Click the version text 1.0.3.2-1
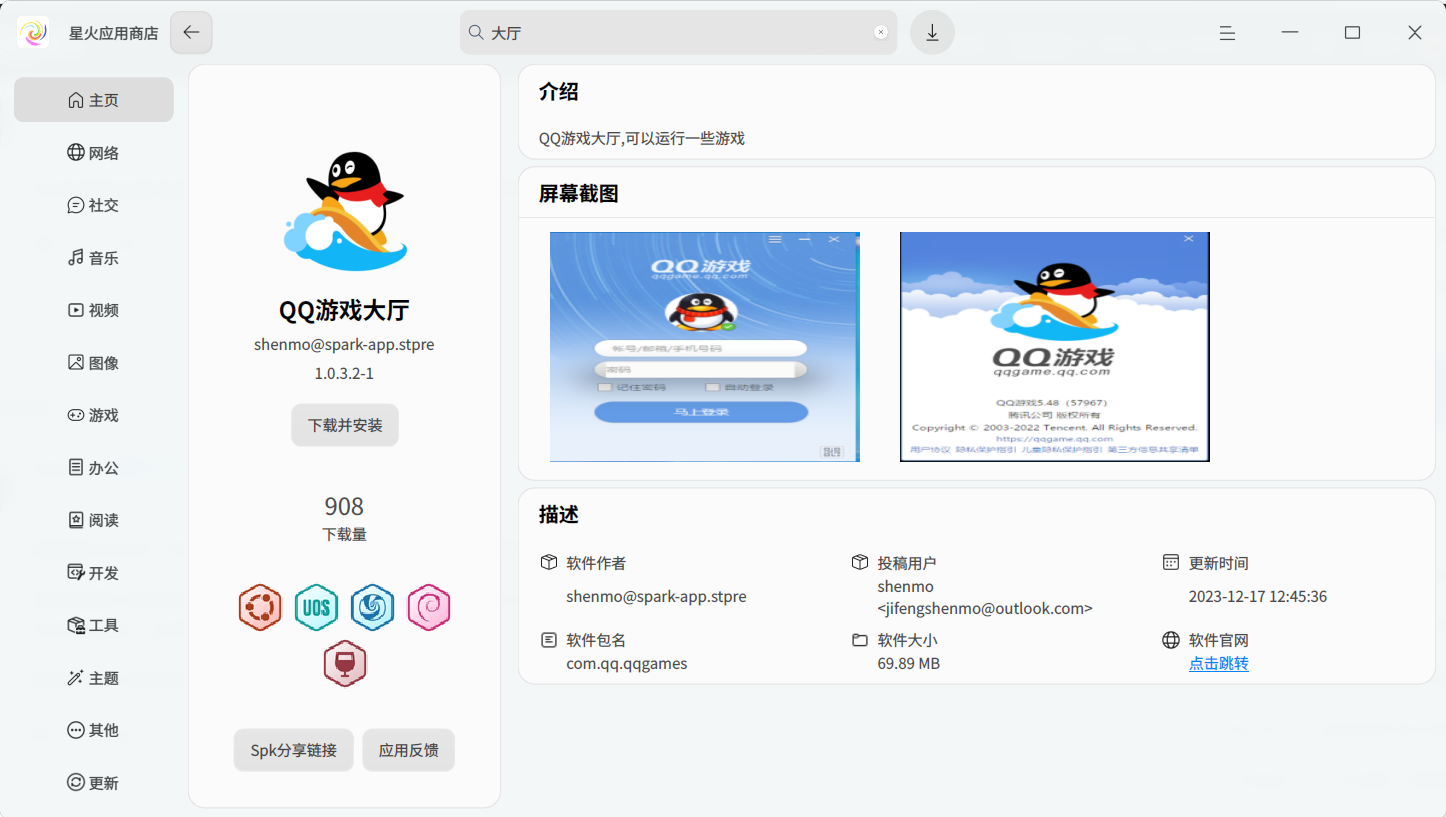This screenshot has width=1446, height=817. (344, 373)
